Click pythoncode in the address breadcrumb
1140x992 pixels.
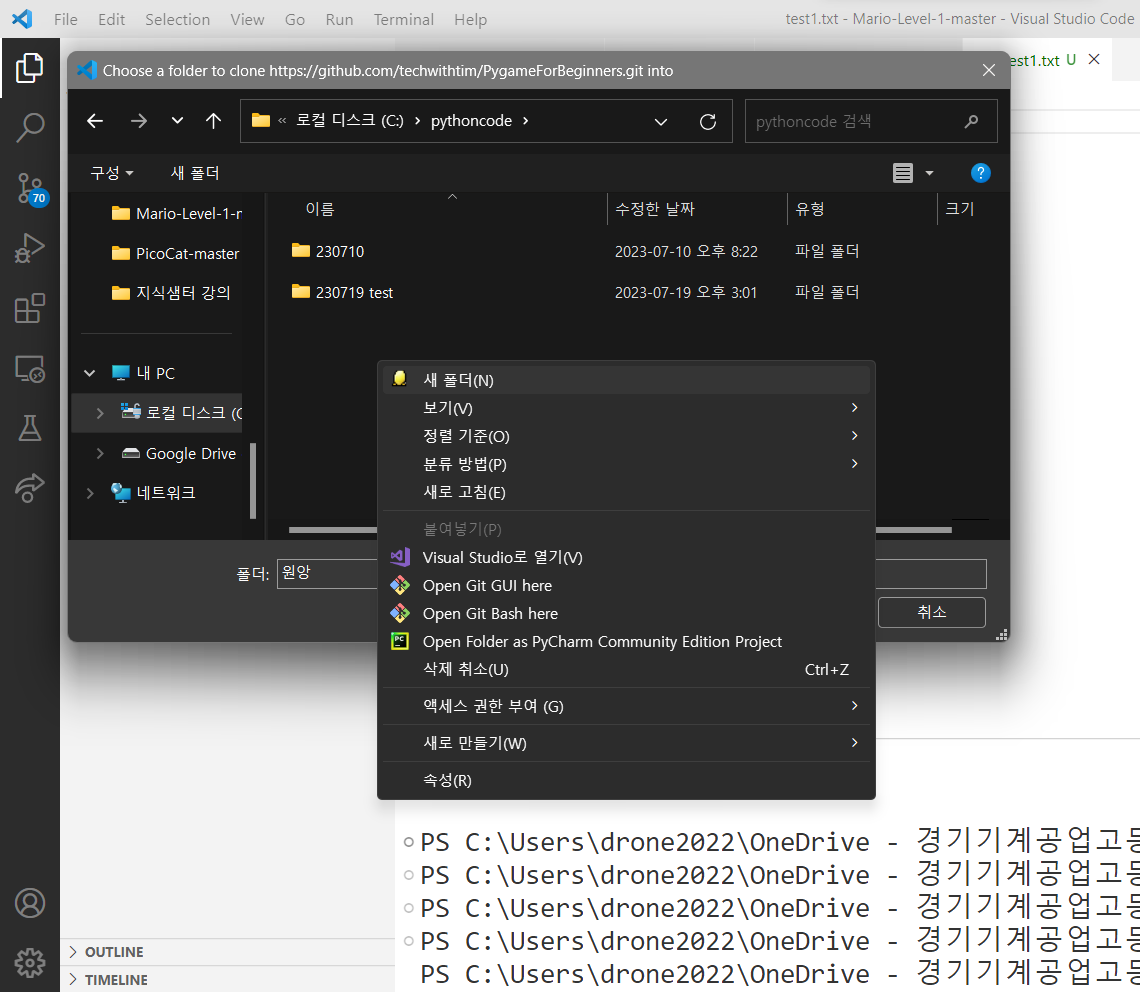pyautogui.click(x=471, y=121)
